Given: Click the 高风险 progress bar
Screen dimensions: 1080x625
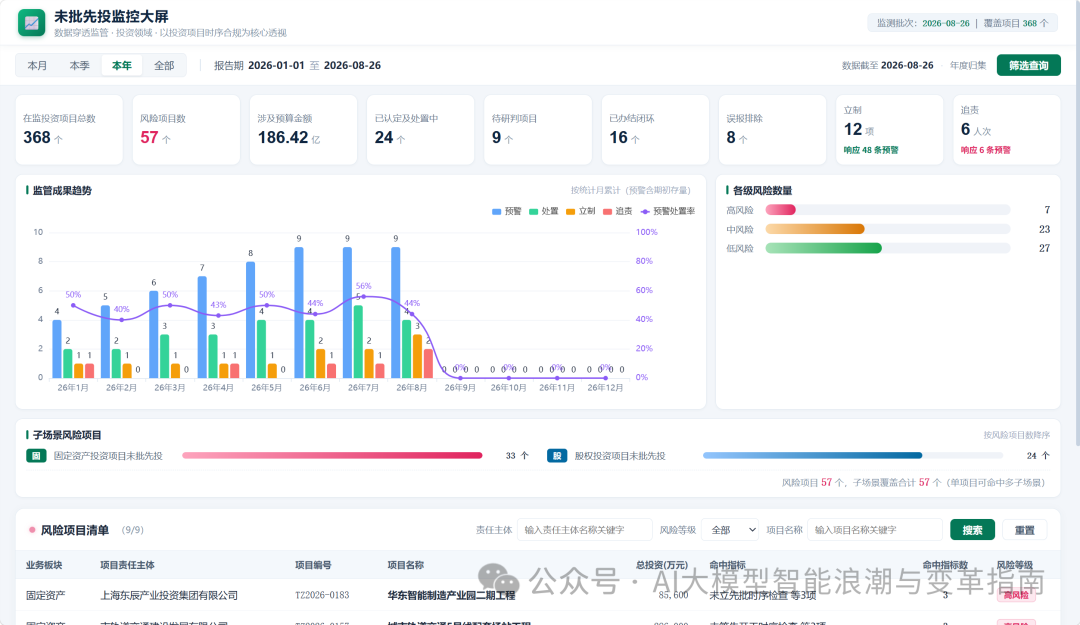Looking at the screenshot, I should tap(888, 209).
